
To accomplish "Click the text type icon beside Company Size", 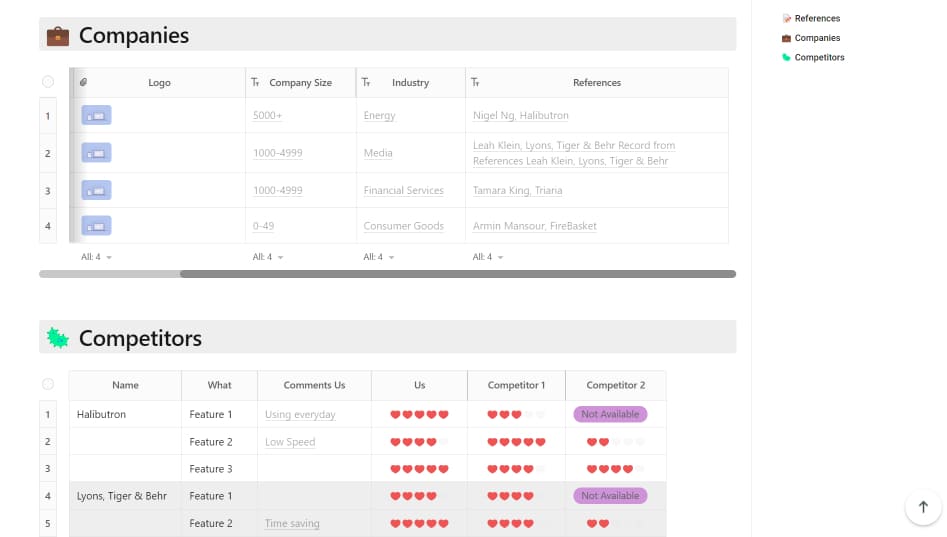I will [255, 82].
